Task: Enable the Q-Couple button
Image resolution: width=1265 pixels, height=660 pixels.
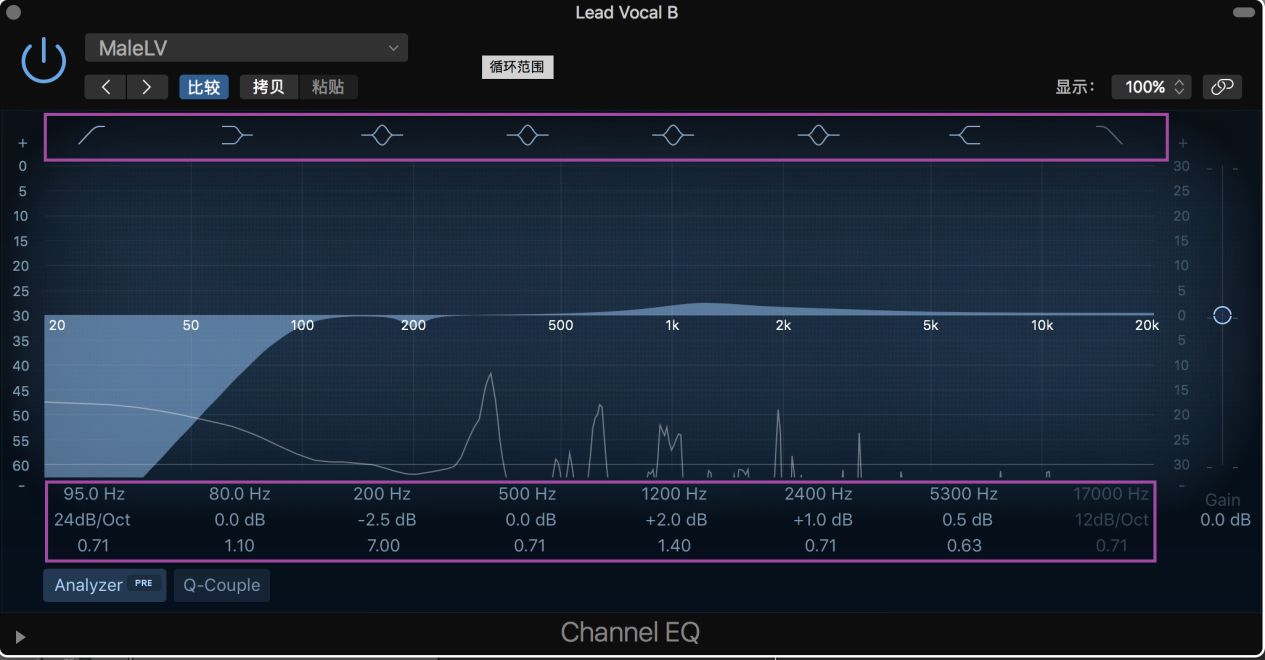Action: pyautogui.click(x=221, y=585)
